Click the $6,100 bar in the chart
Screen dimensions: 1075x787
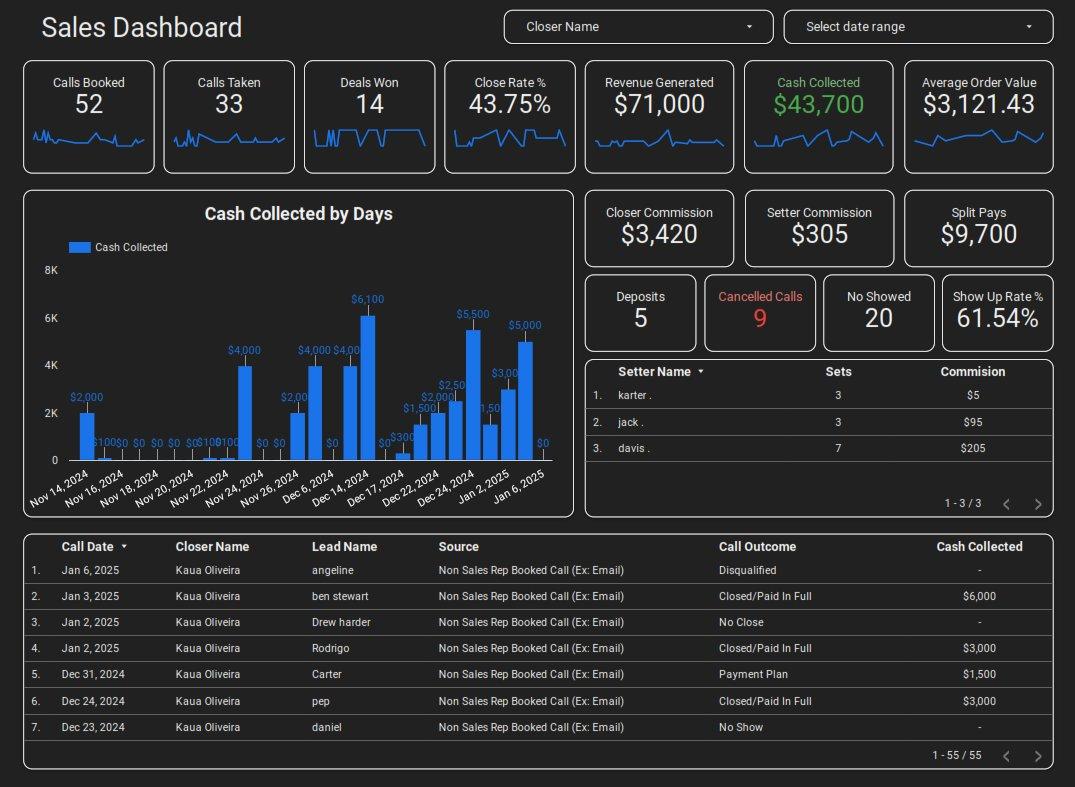pos(367,387)
